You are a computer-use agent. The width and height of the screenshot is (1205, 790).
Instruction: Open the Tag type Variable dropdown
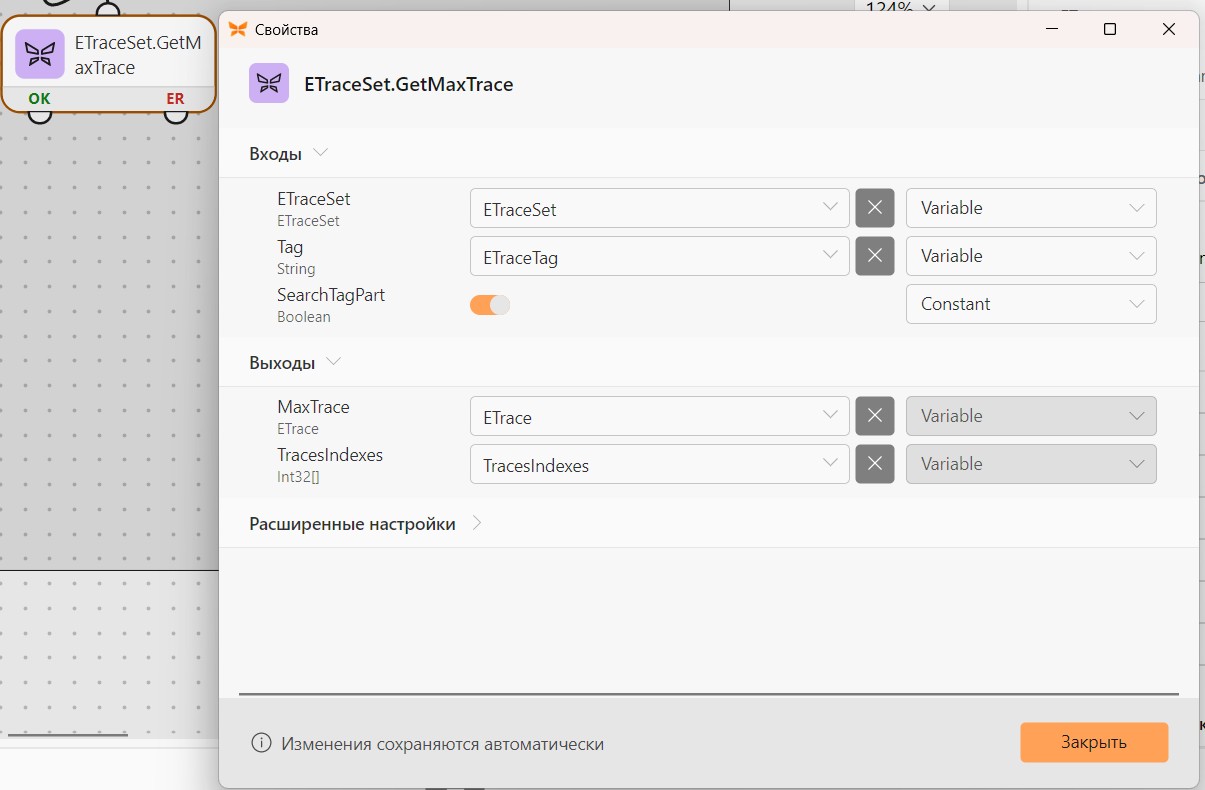click(x=1031, y=256)
